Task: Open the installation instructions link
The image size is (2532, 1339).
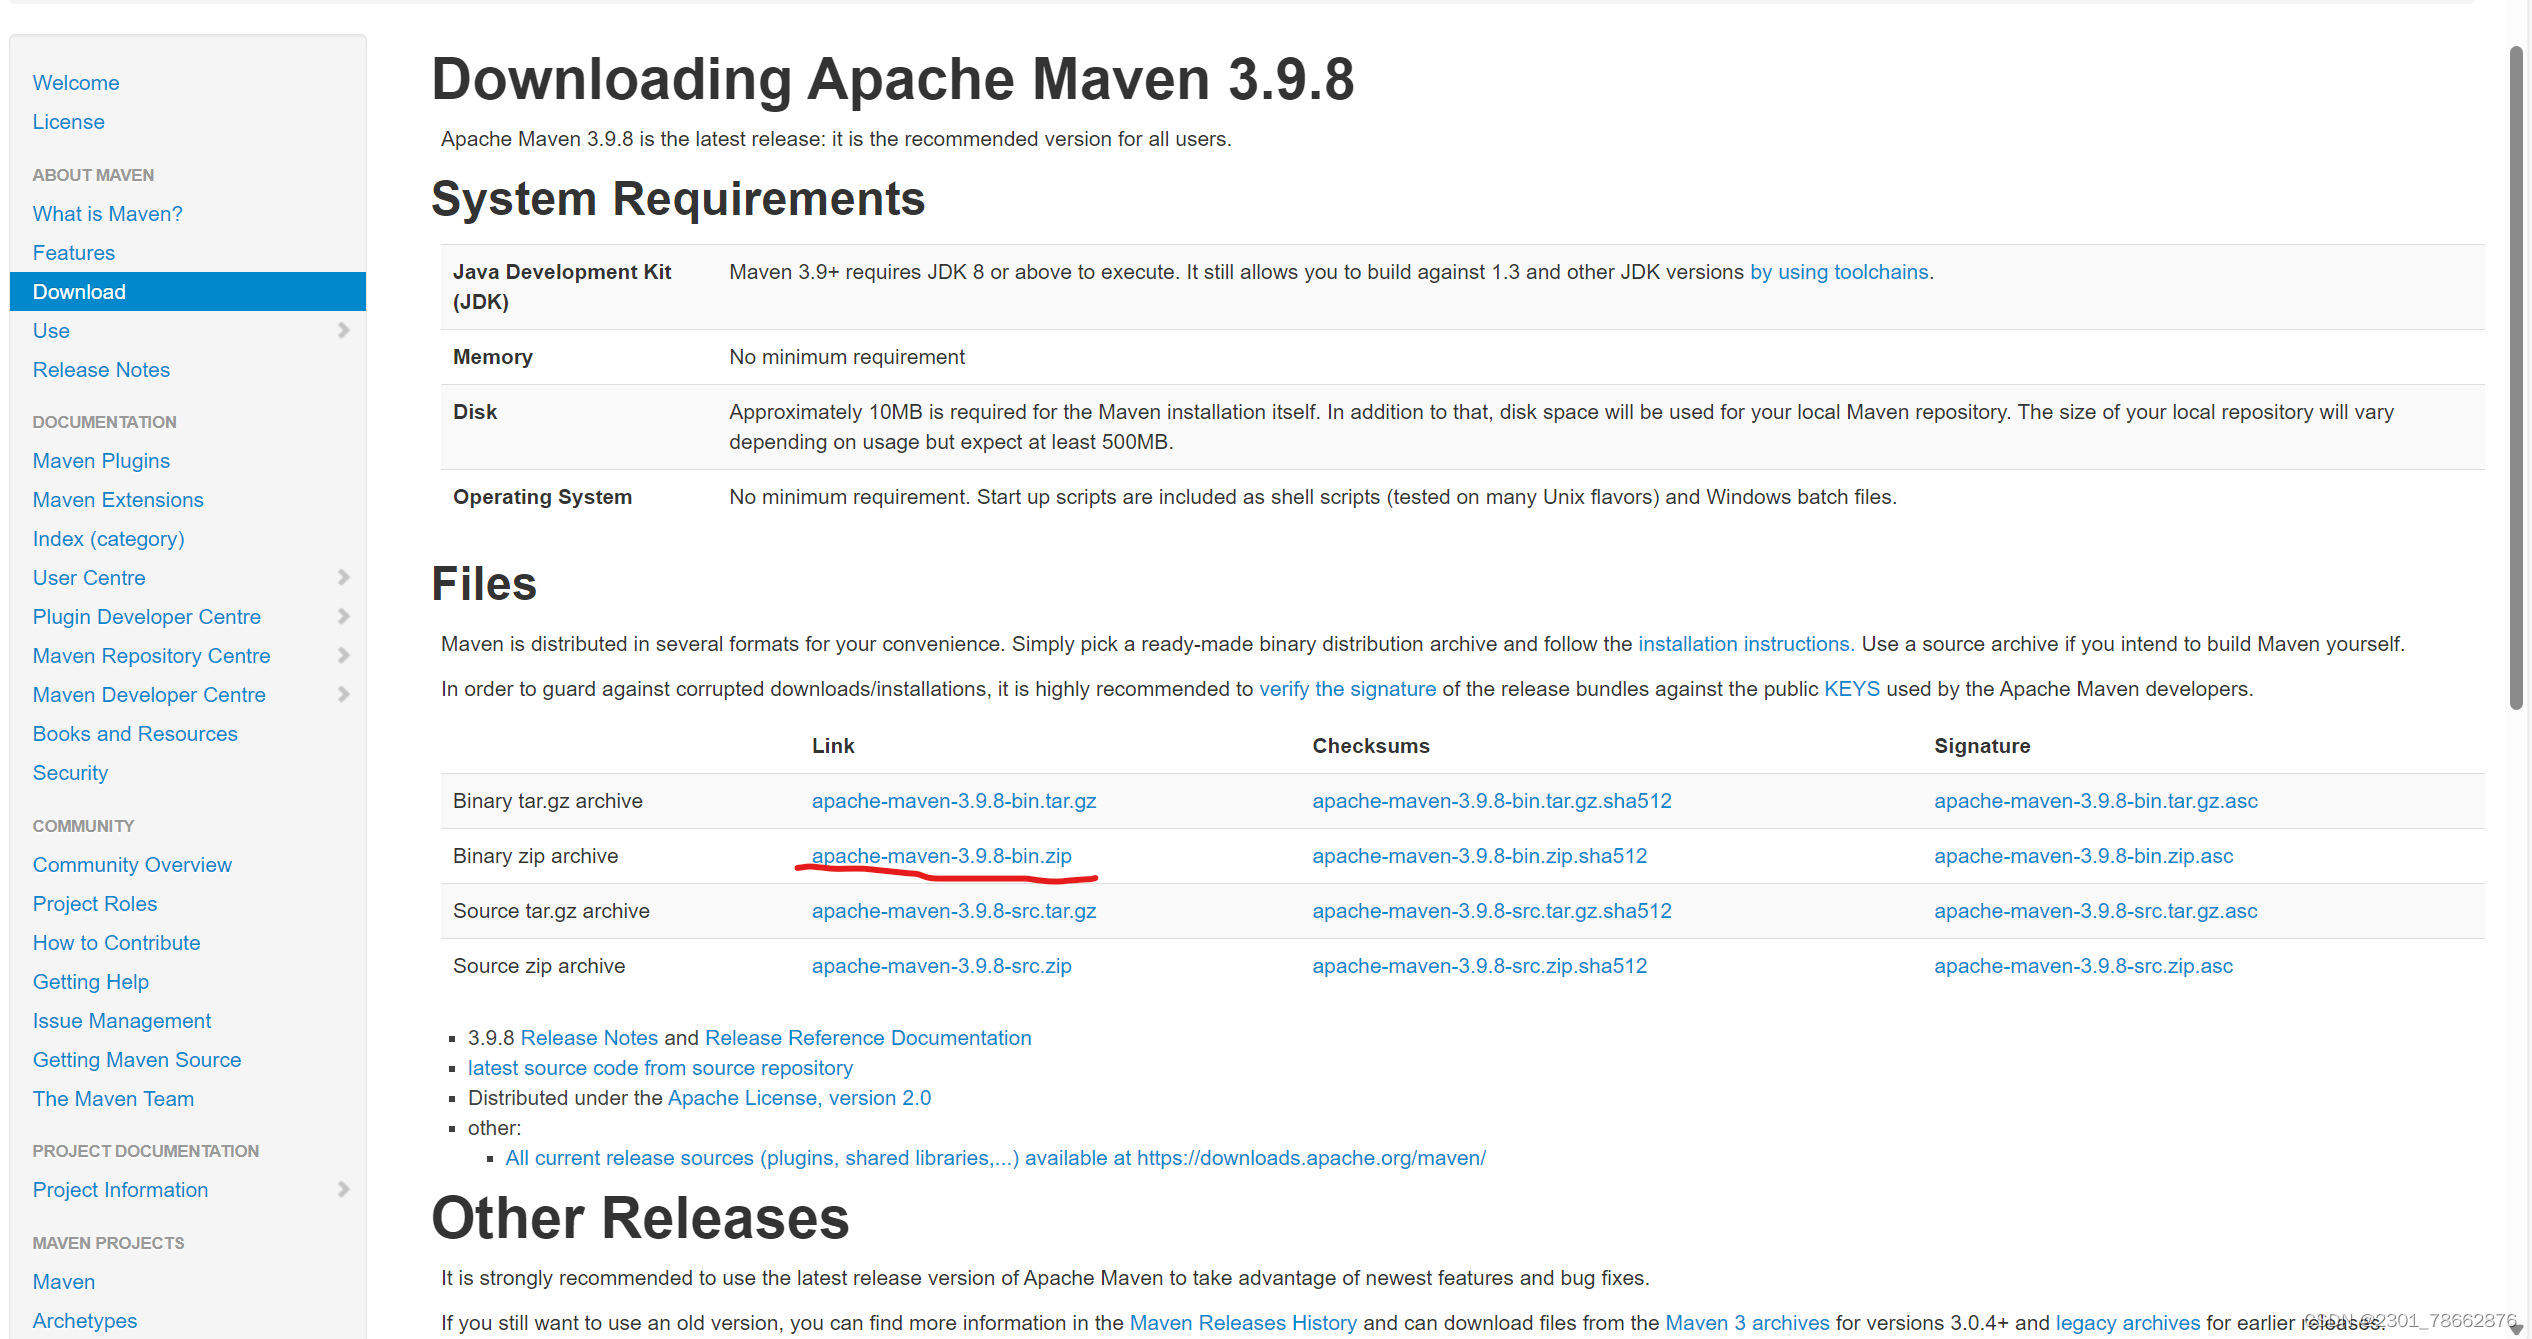Action: click(1746, 644)
